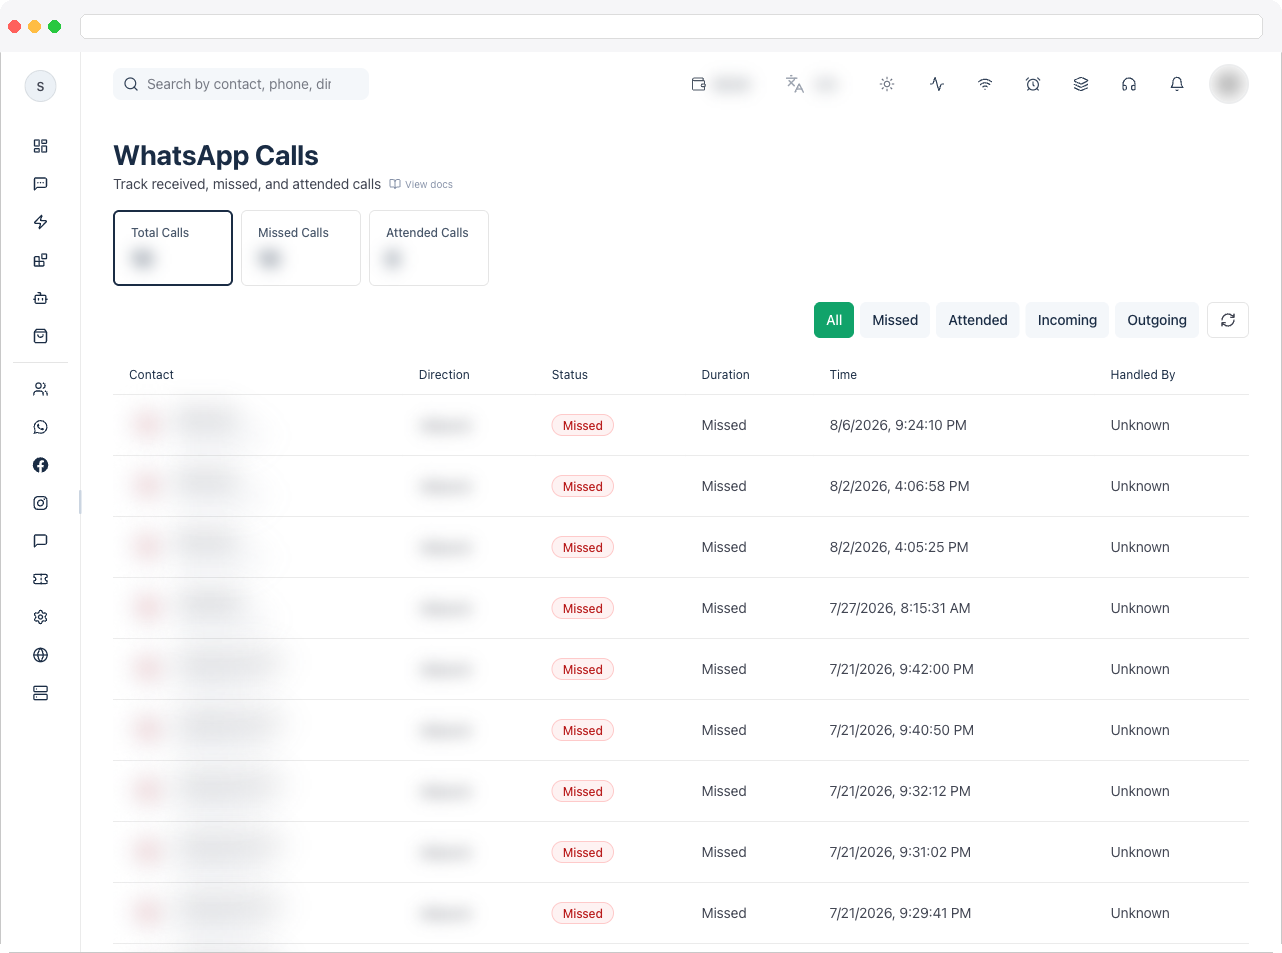Select the Outgoing filter
This screenshot has height=953, width=1282.
click(x=1157, y=320)
